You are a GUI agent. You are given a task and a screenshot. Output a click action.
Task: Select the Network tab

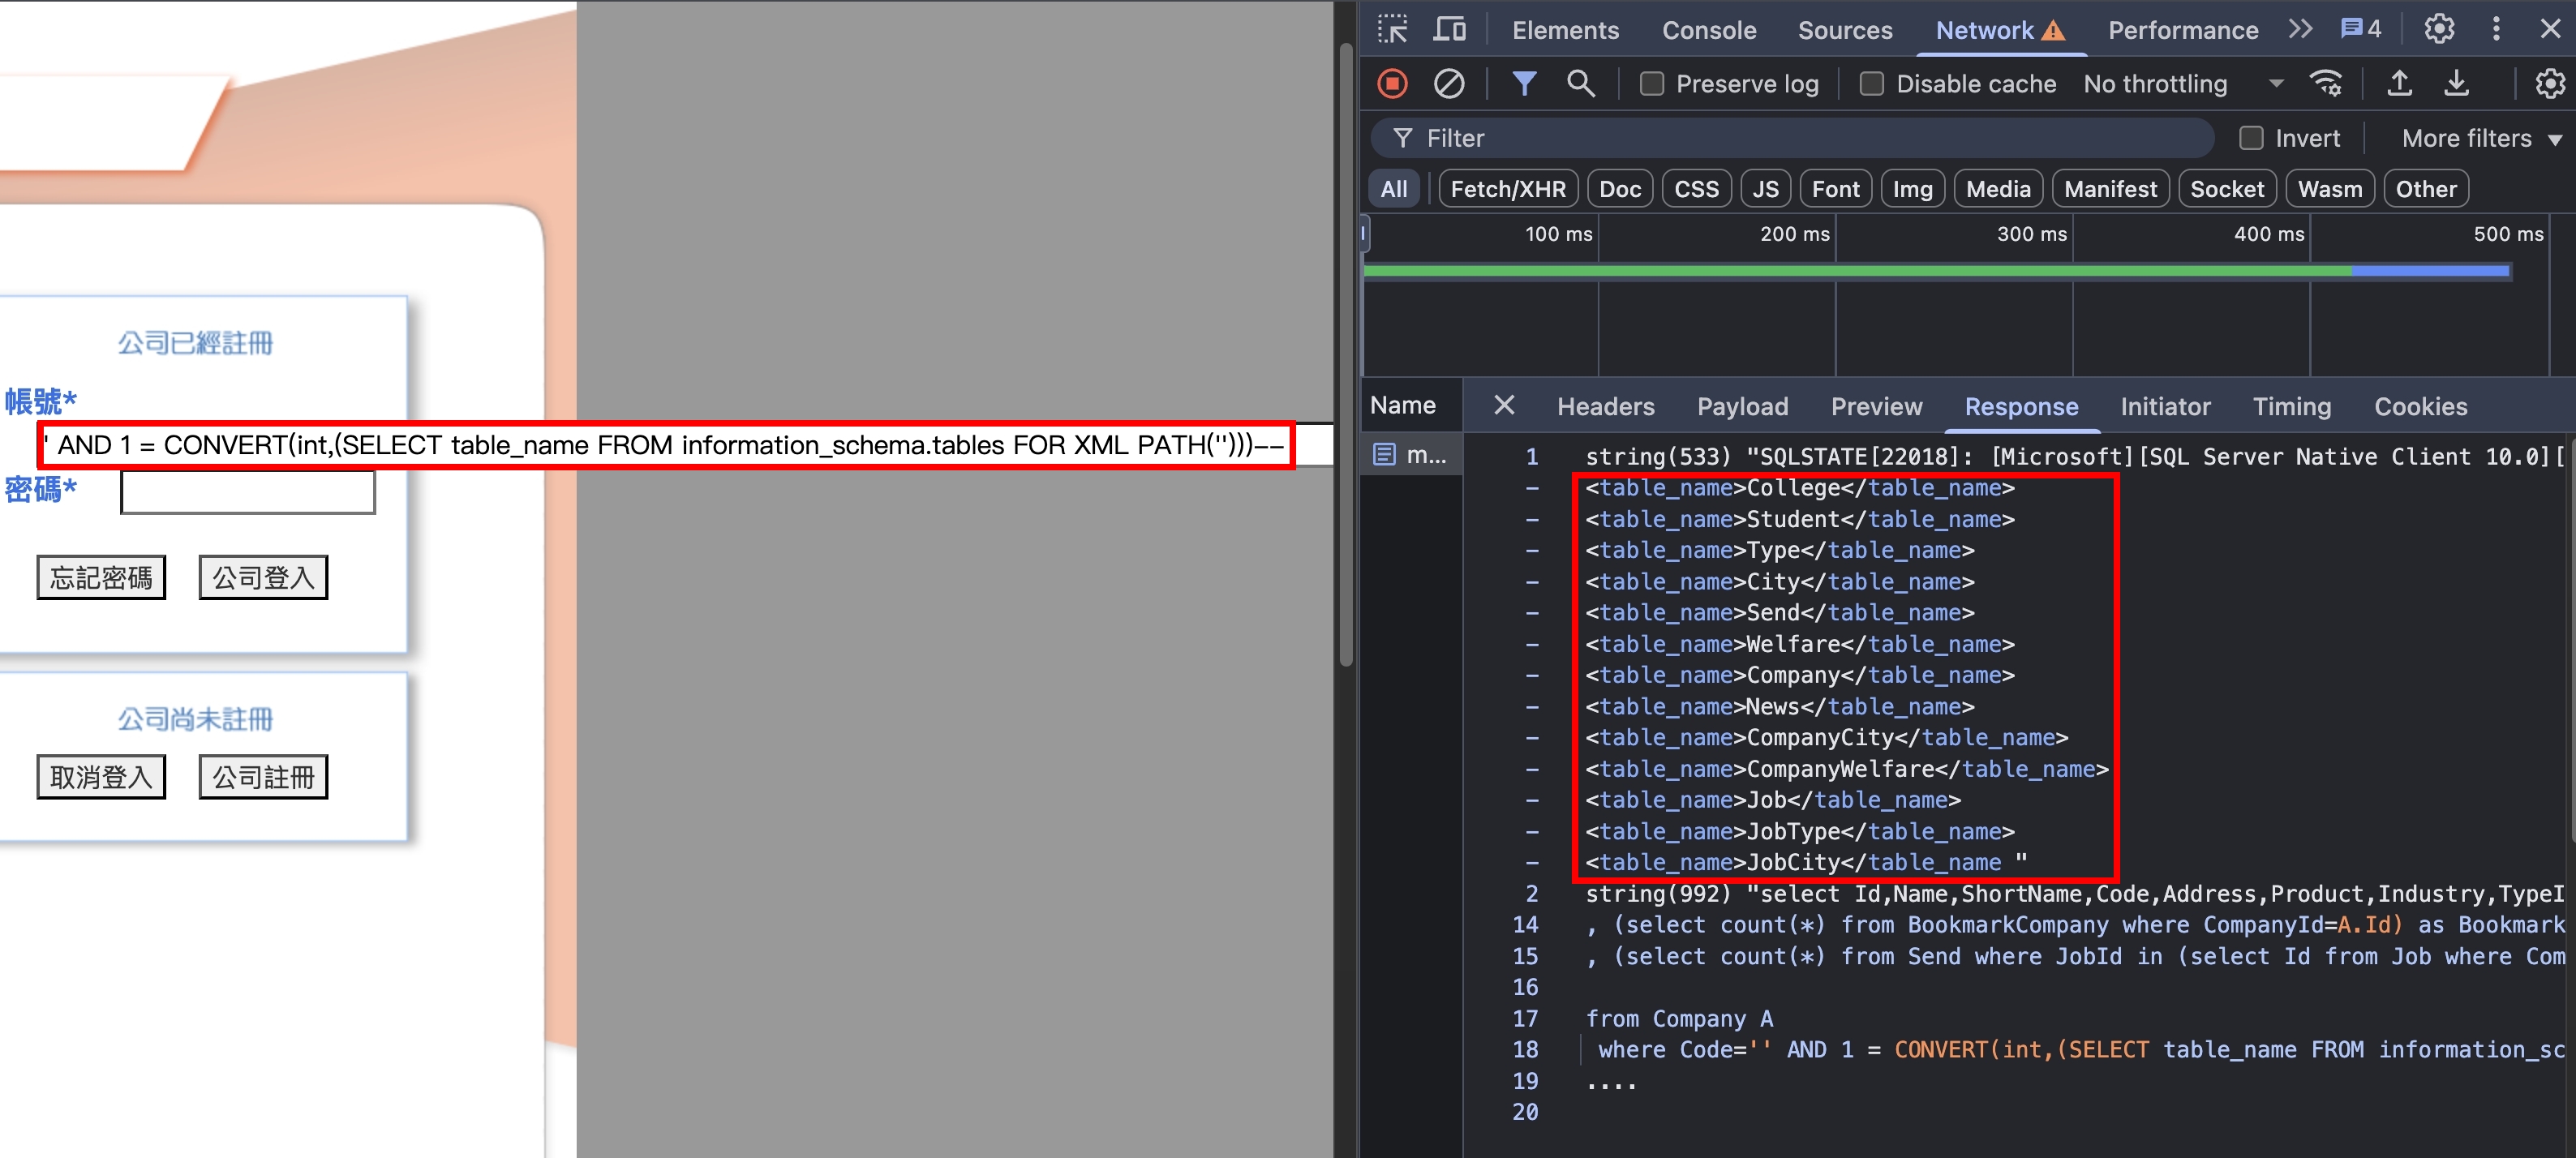1999,30
